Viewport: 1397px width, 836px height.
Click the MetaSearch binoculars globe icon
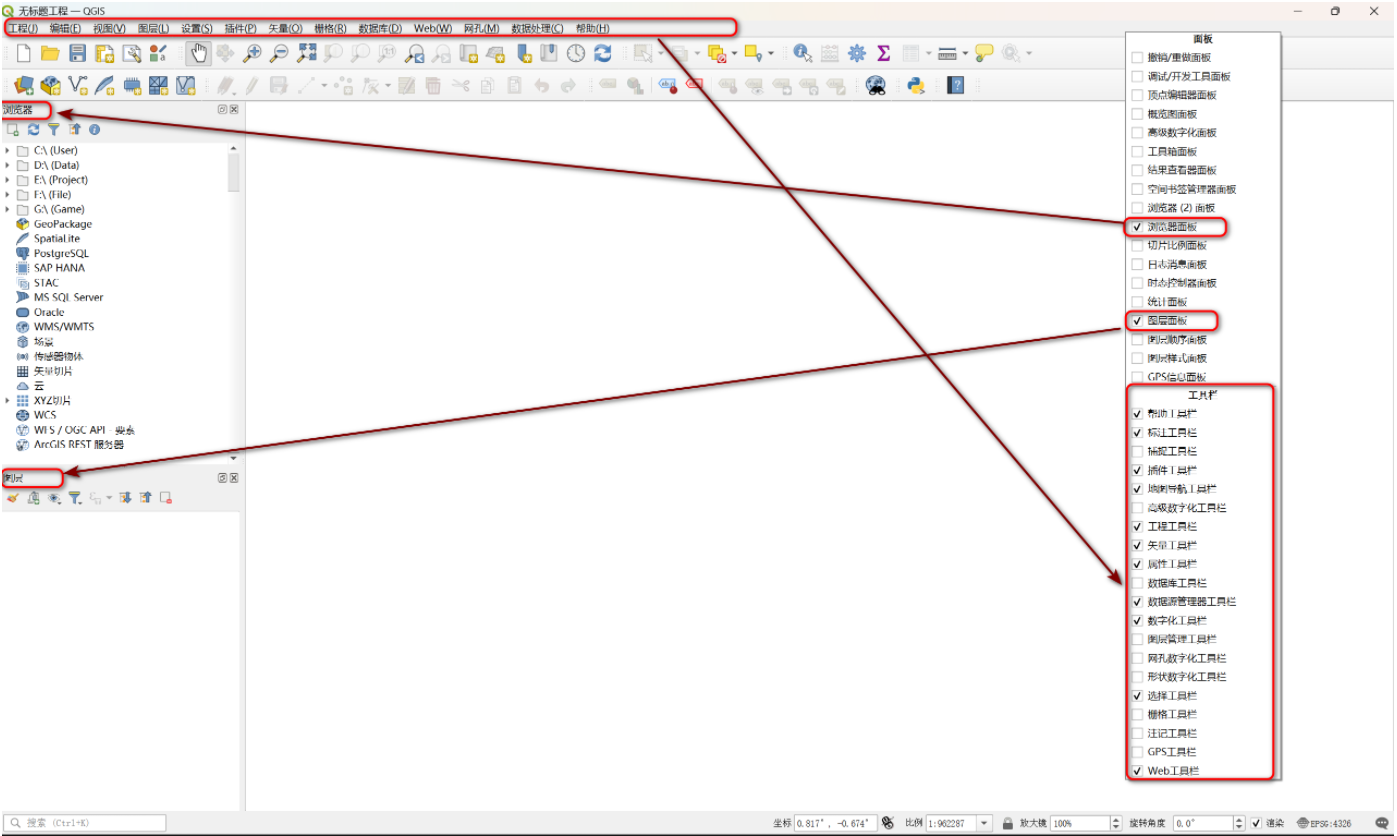point(875,85)
